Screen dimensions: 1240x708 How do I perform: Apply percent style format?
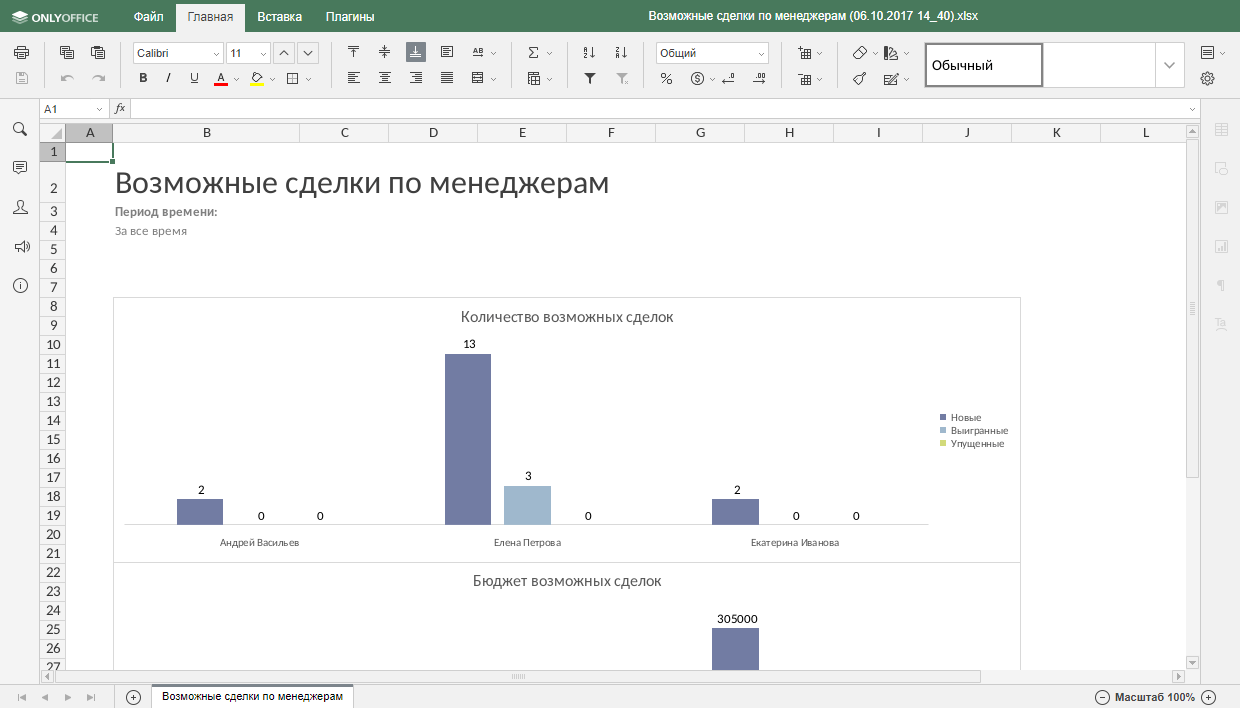(666, 78)
